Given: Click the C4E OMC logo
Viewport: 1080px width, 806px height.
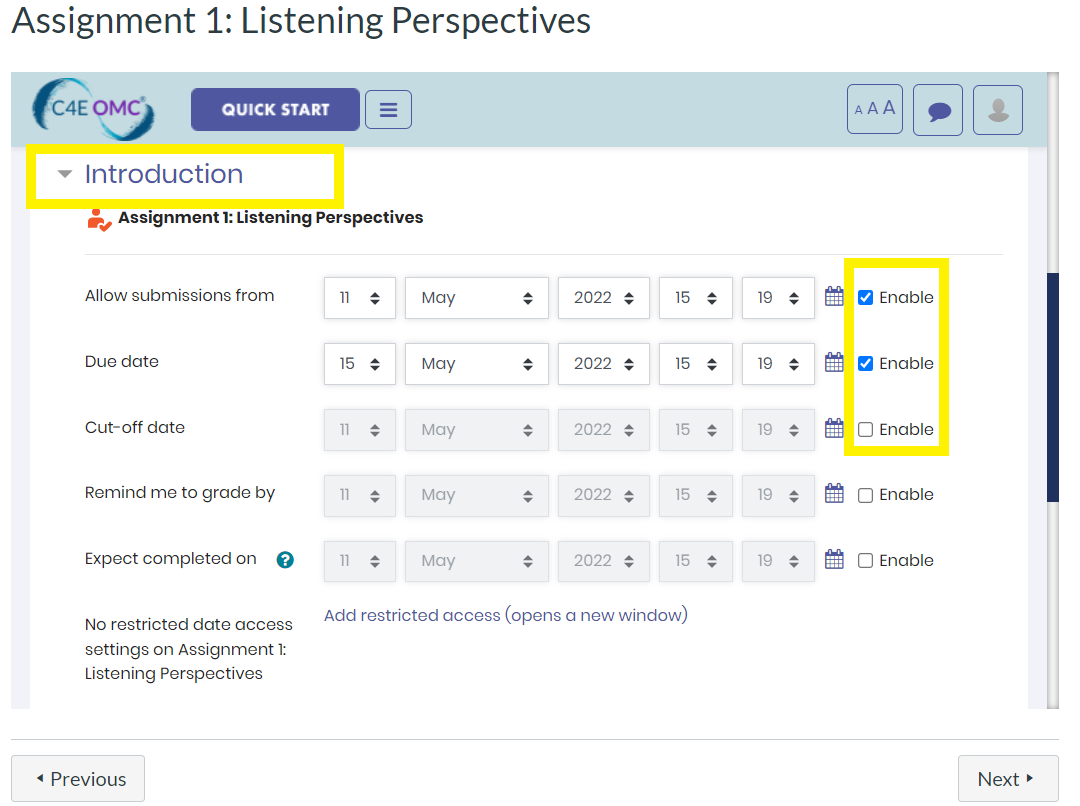Looking at the screenshot, I should click(x=94, y=109).
